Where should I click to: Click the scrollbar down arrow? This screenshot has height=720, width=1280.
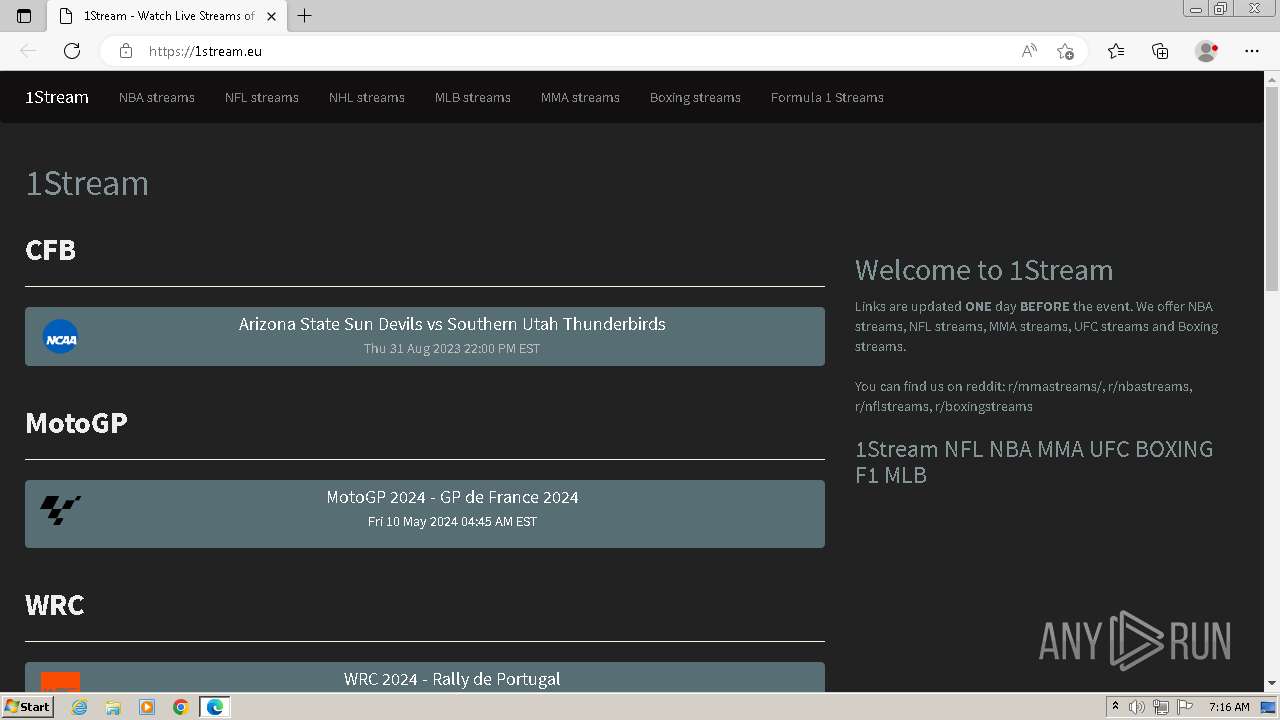point(1272,683)
